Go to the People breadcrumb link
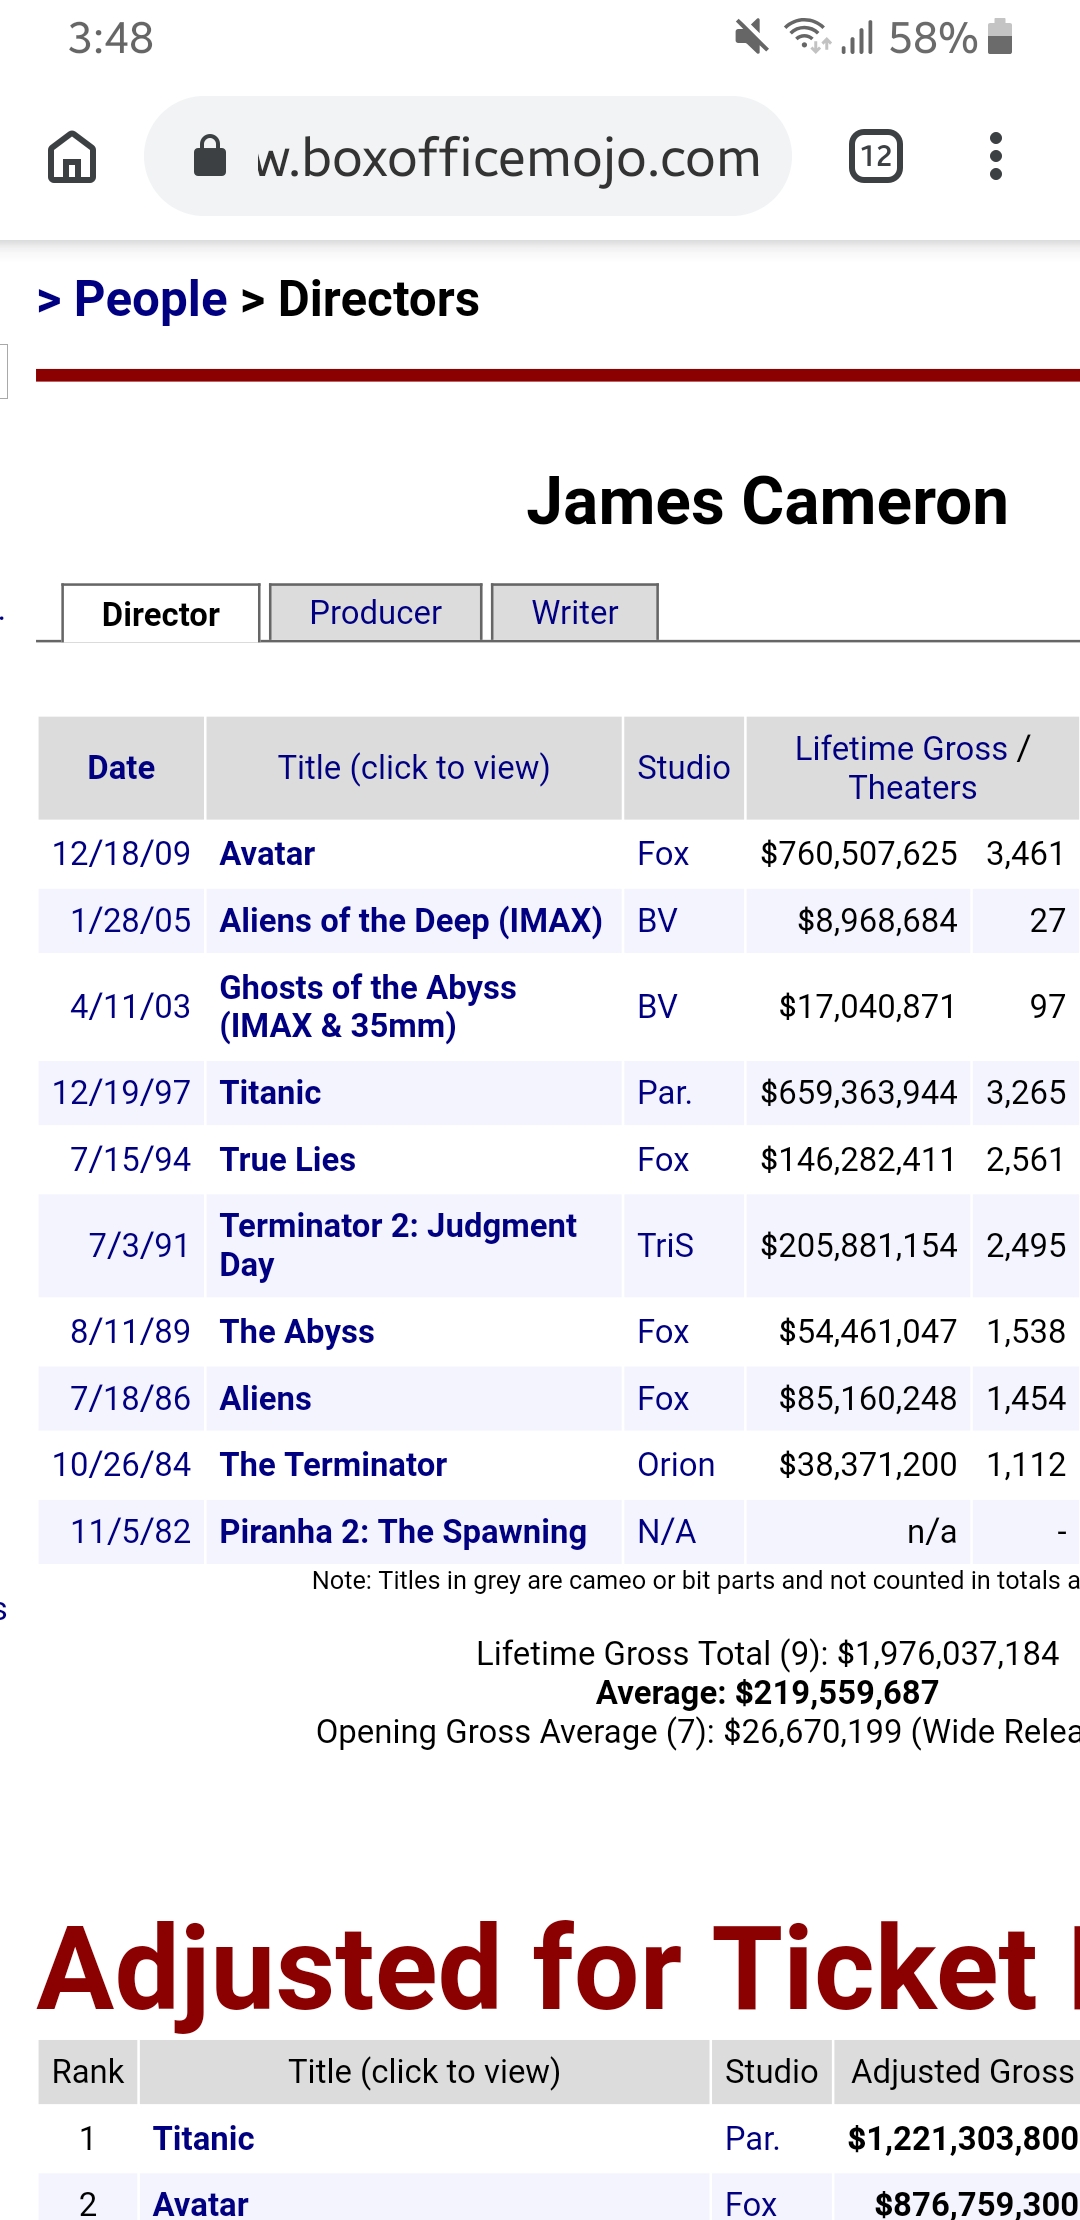The image size is (1080, 2220). tap(151, 299)
